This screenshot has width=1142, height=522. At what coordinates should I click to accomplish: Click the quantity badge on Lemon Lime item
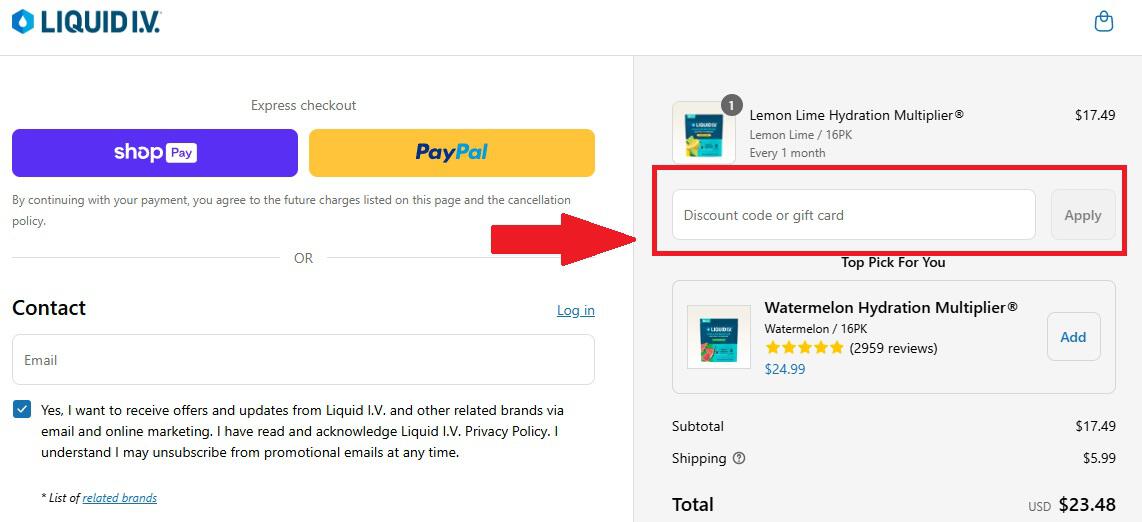coord(732,105)
